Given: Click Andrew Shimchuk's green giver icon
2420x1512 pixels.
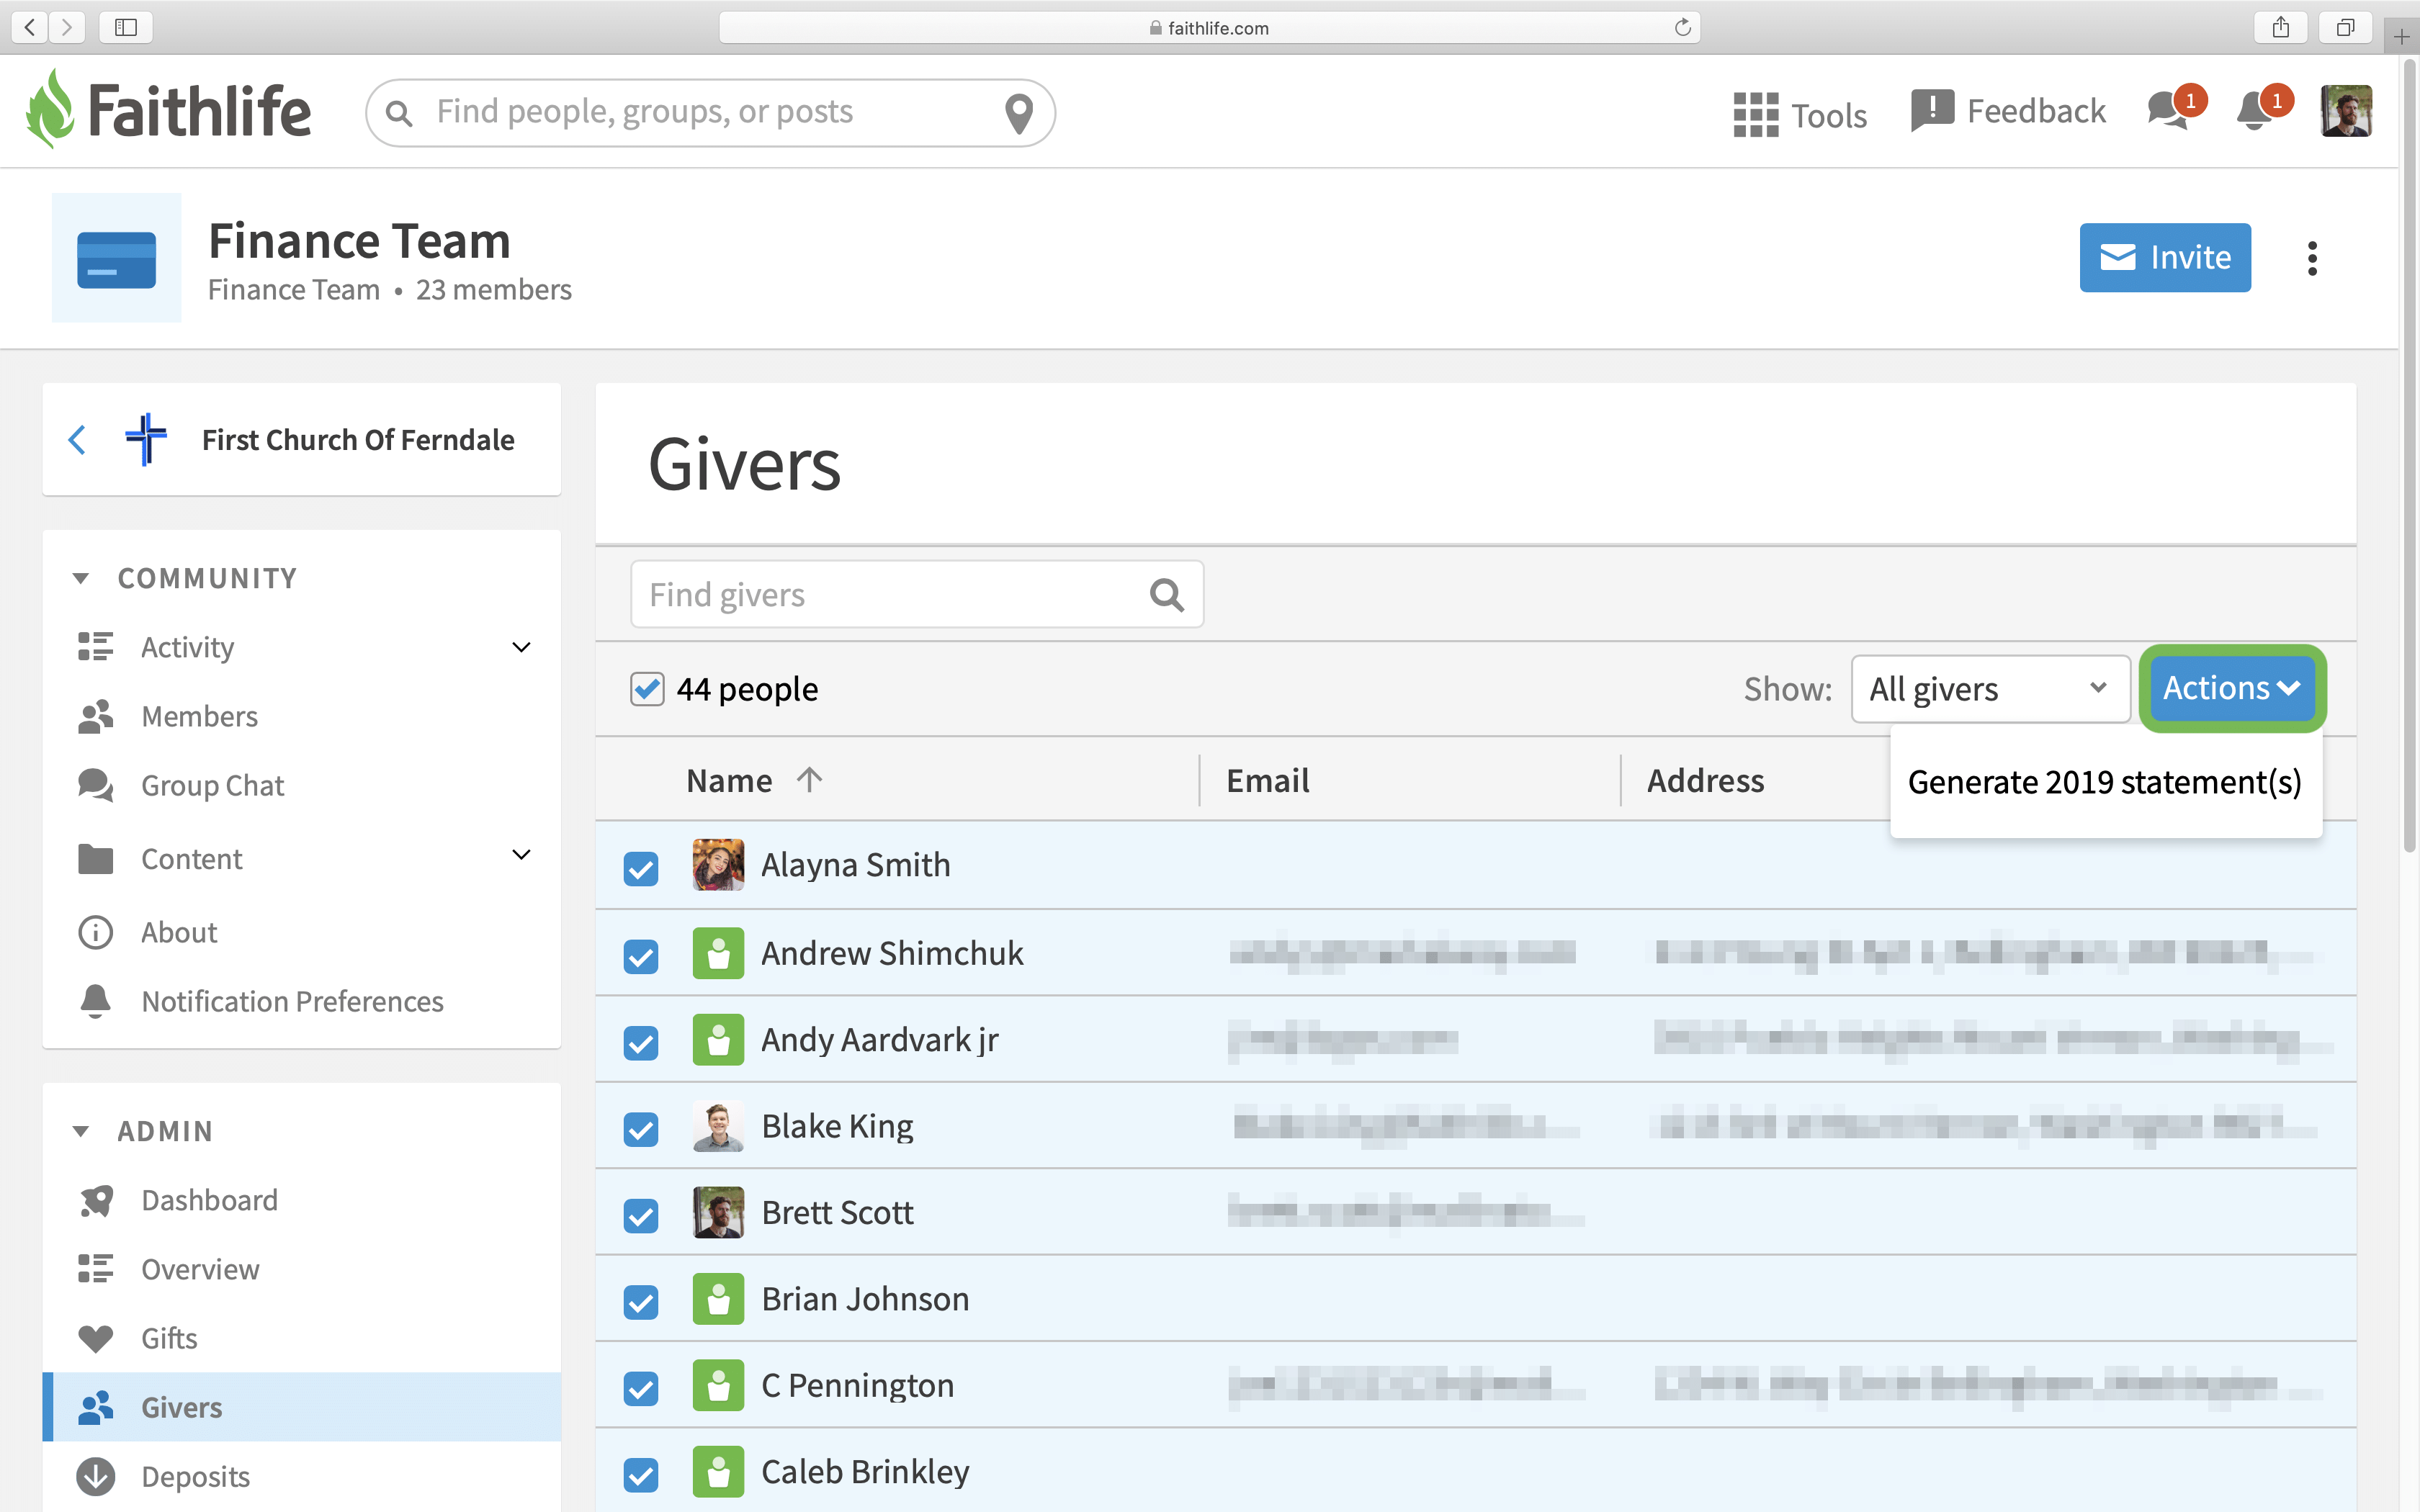Looking at the screenshot, I should (x=718, y=953).
